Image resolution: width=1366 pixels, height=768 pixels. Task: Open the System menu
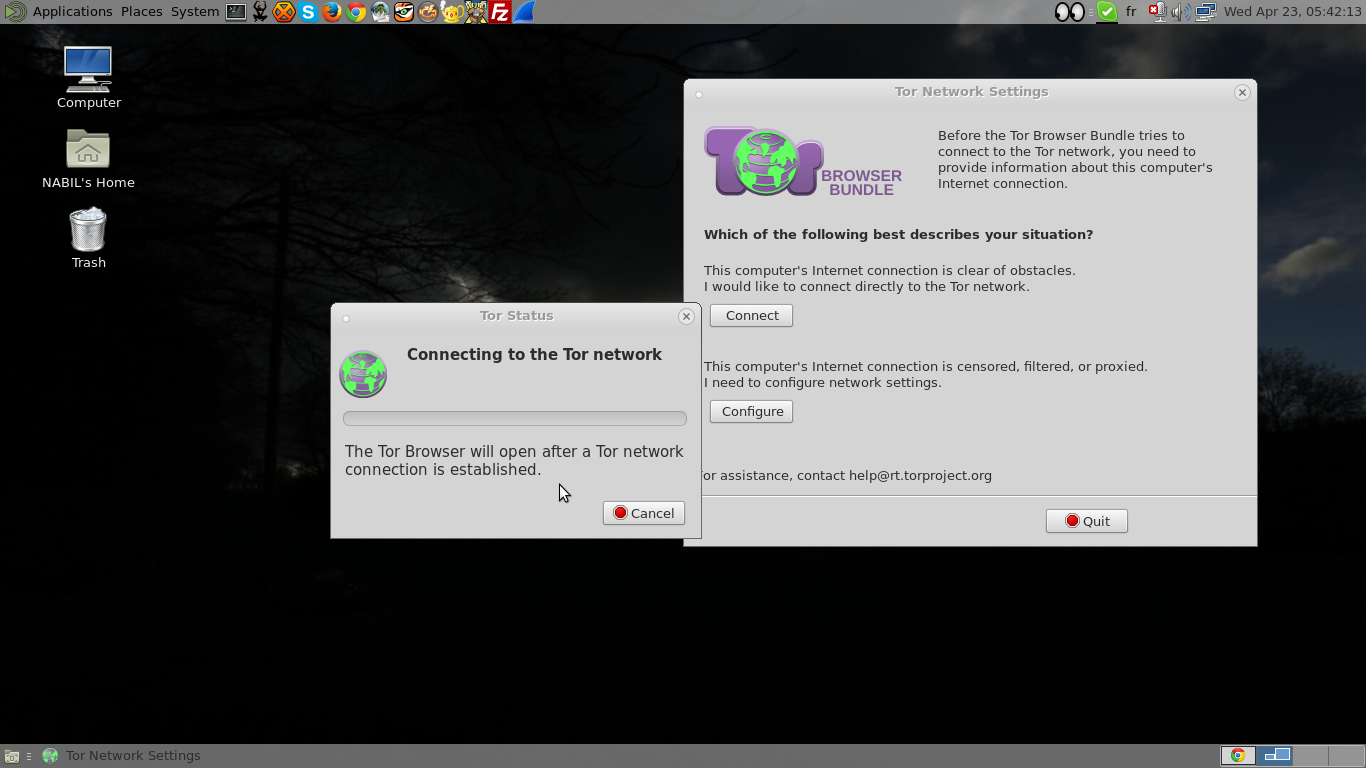coord(194,12)
